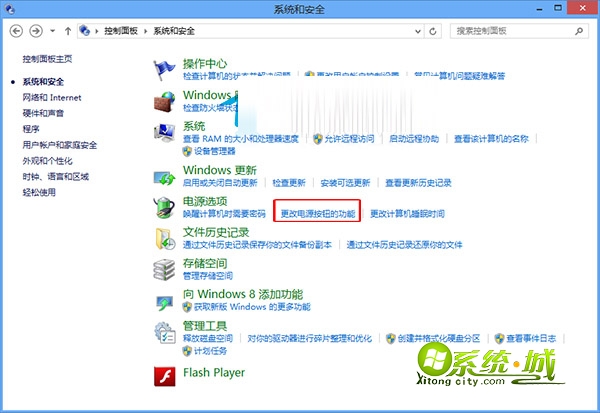
Task: Click the 文件历史记录 folder icon
Action: tap(165, 238)
